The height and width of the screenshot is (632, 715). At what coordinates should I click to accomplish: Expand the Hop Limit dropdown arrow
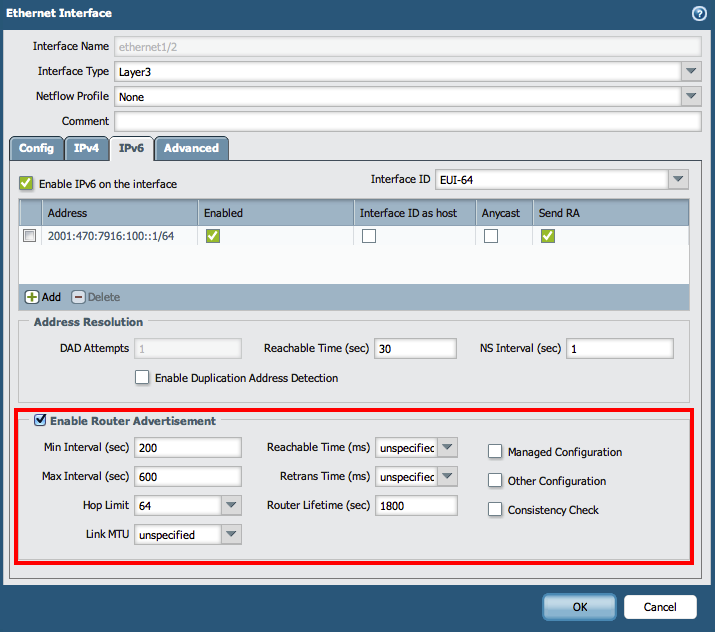click(x=231, y=505)
